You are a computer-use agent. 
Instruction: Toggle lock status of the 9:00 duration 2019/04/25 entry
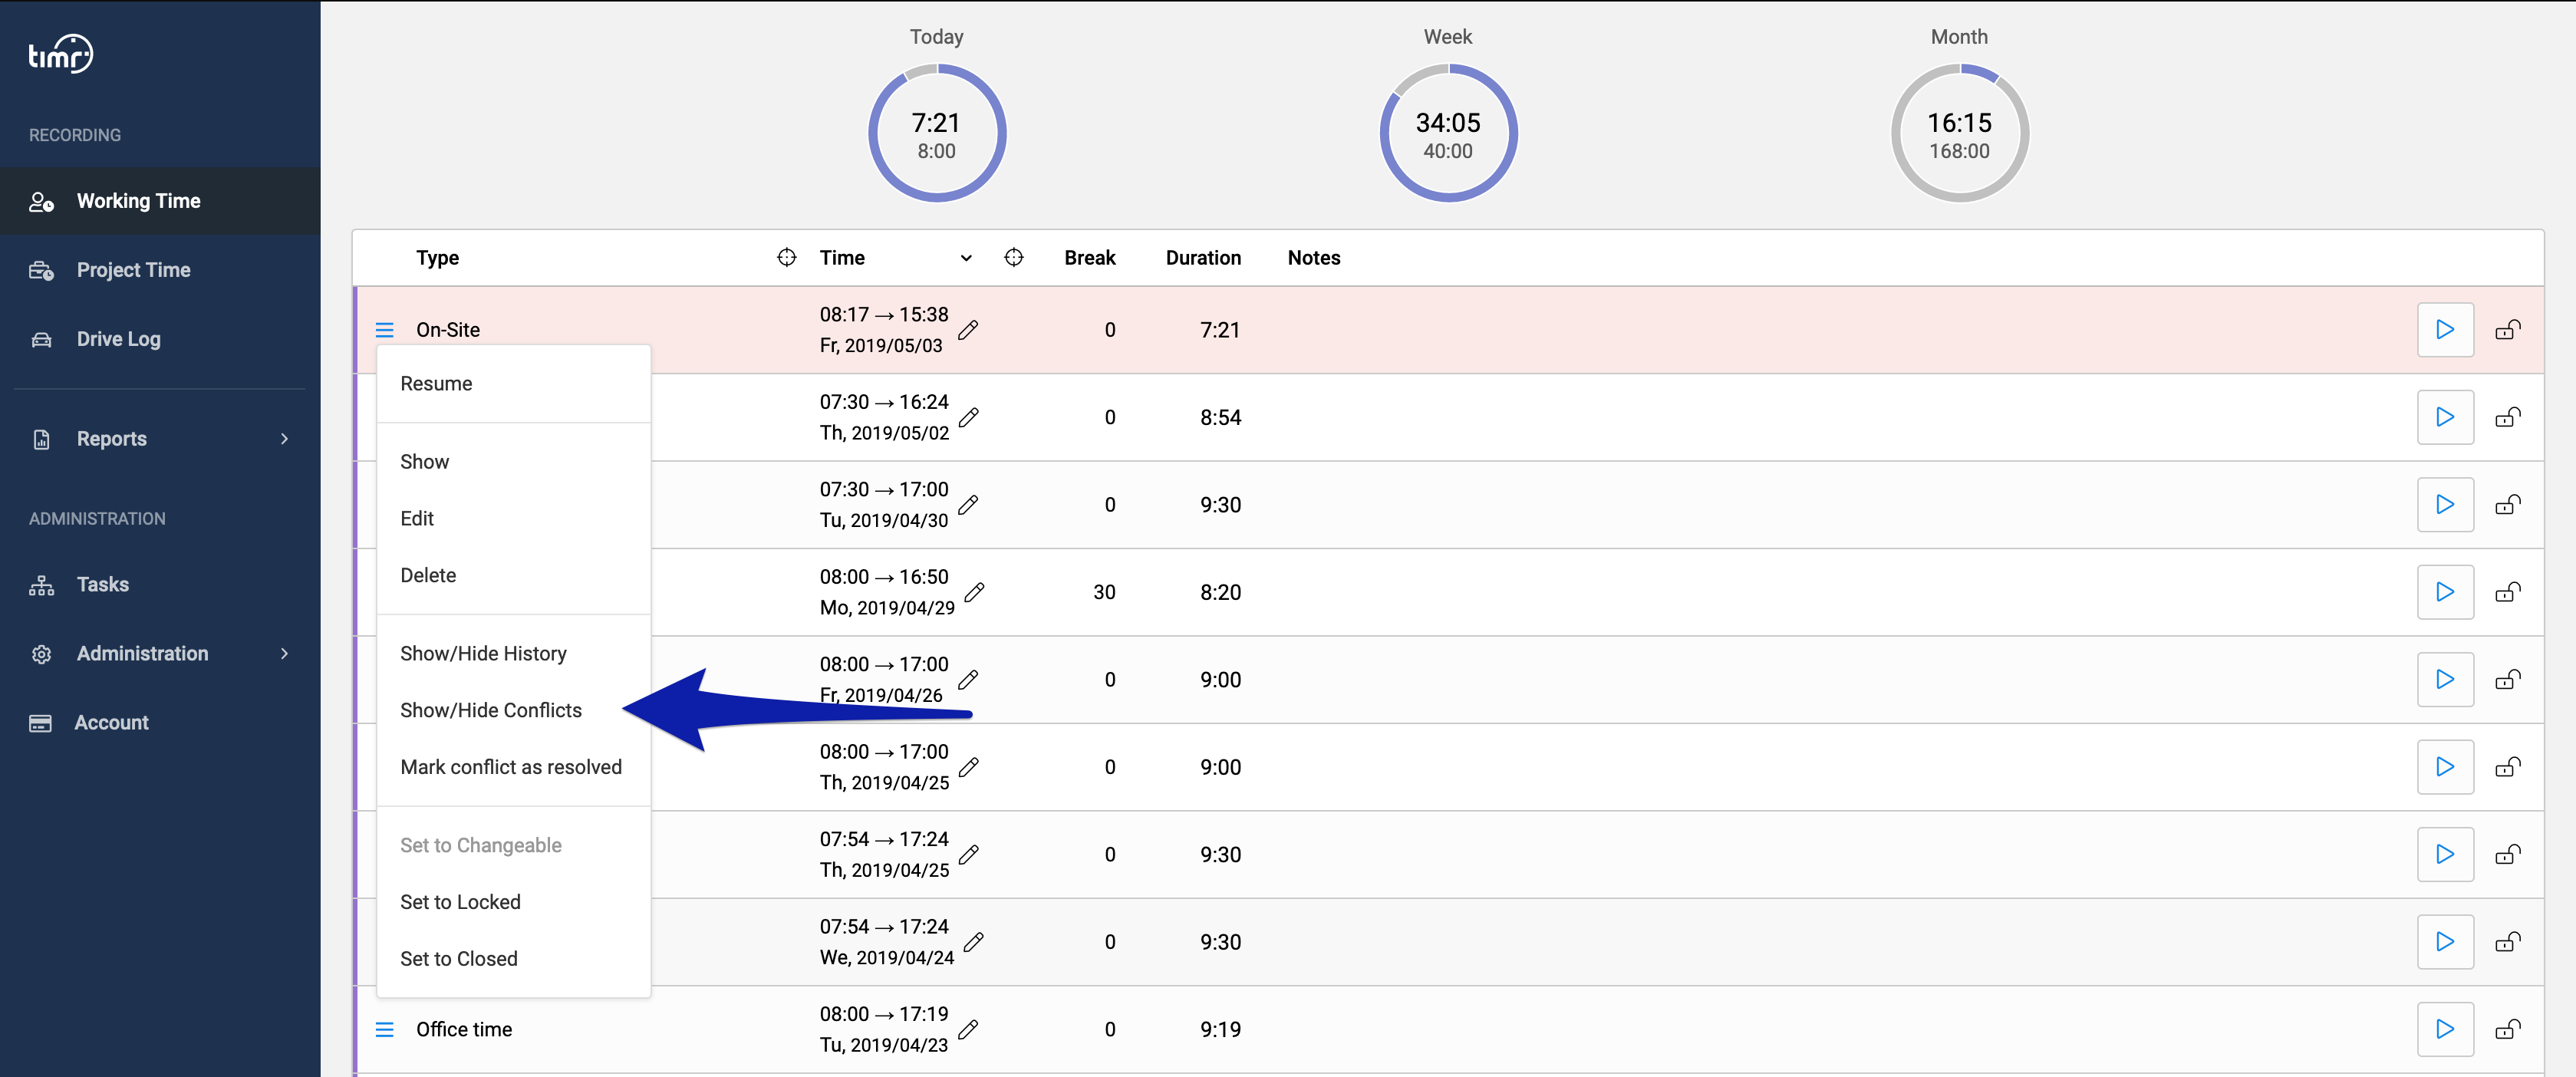(2508, 768)
